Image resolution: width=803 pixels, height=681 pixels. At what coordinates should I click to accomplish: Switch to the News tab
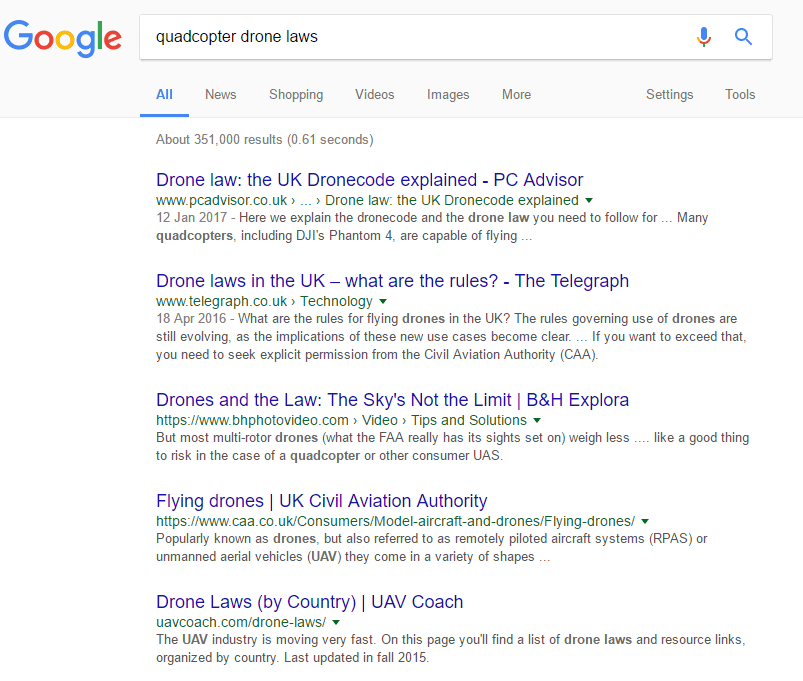coord(221,94)
